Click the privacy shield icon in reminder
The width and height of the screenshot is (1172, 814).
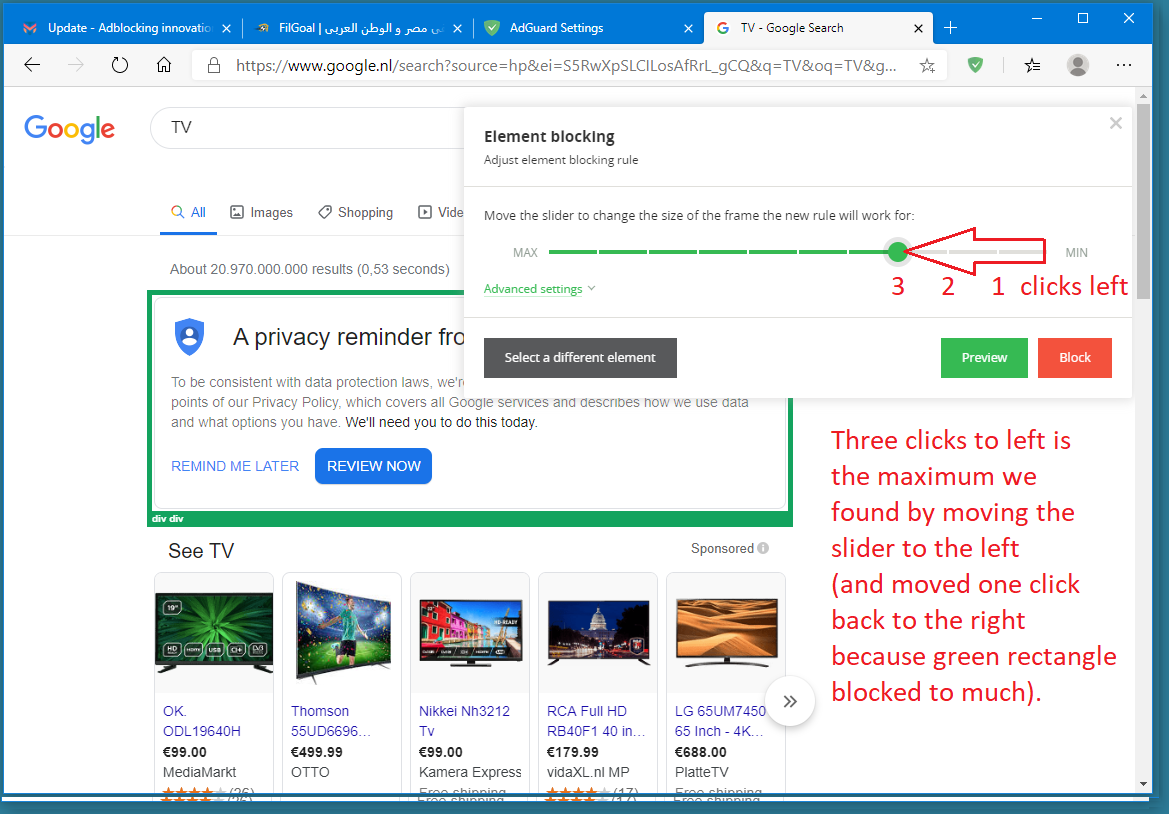(x=190, y=336)
